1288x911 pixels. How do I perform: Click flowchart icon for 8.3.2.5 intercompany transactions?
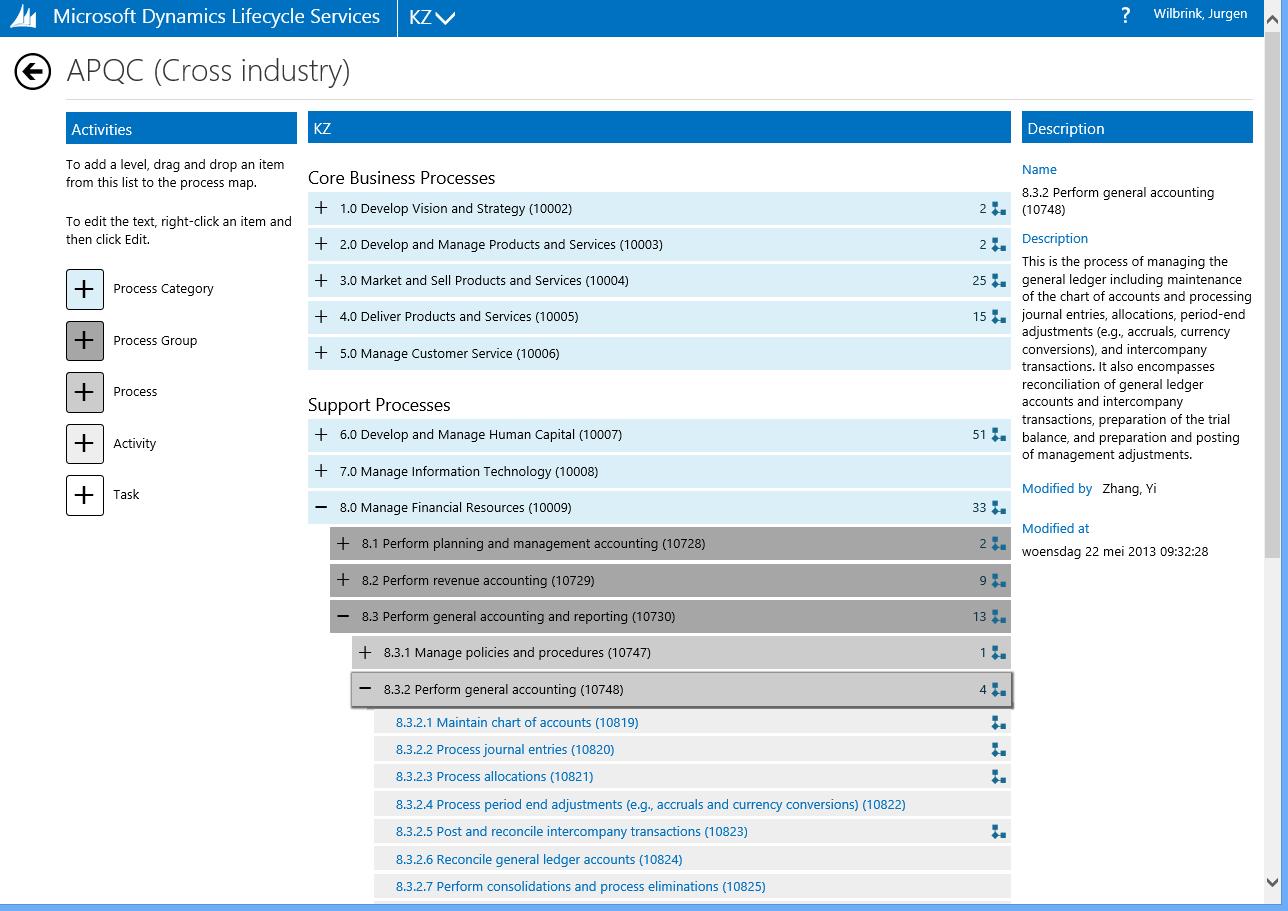(998, 831)
